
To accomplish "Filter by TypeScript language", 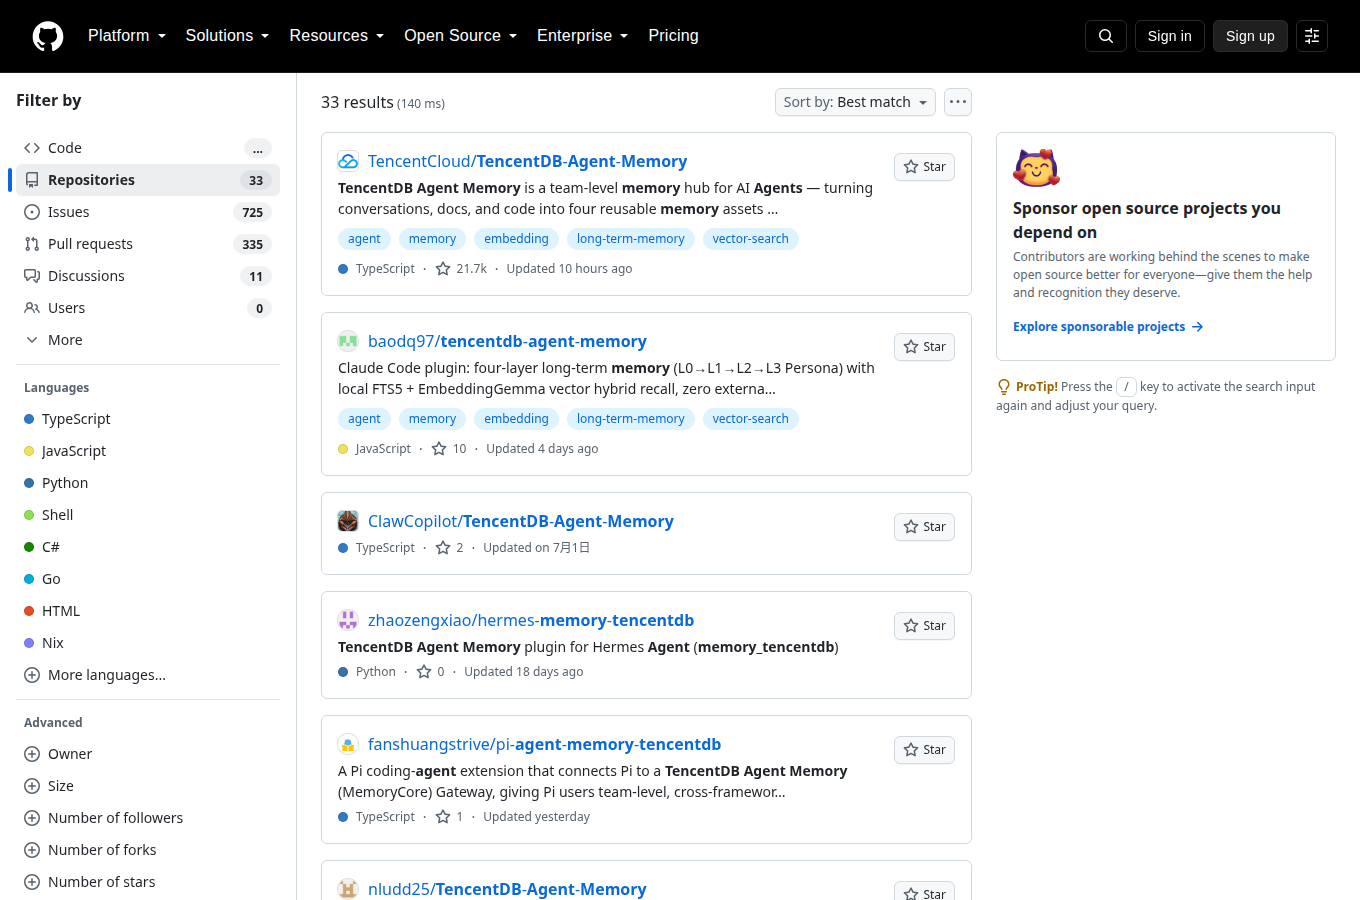I will click(x=148, y=419).
